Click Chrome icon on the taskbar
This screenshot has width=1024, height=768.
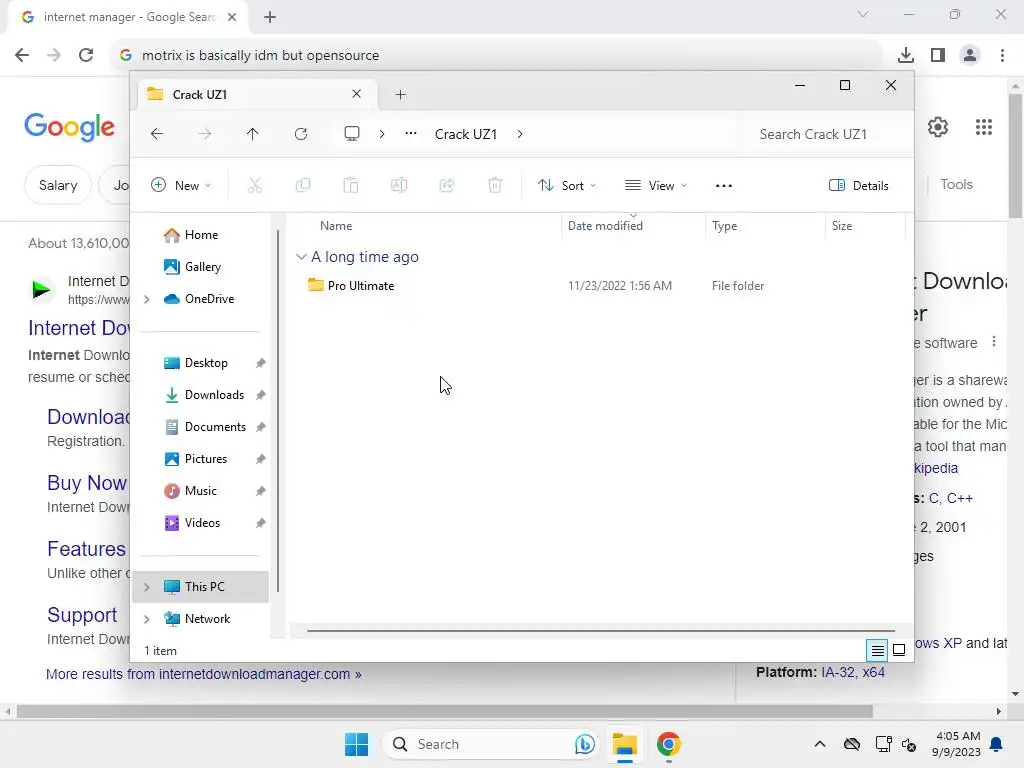tap(668, 744)
